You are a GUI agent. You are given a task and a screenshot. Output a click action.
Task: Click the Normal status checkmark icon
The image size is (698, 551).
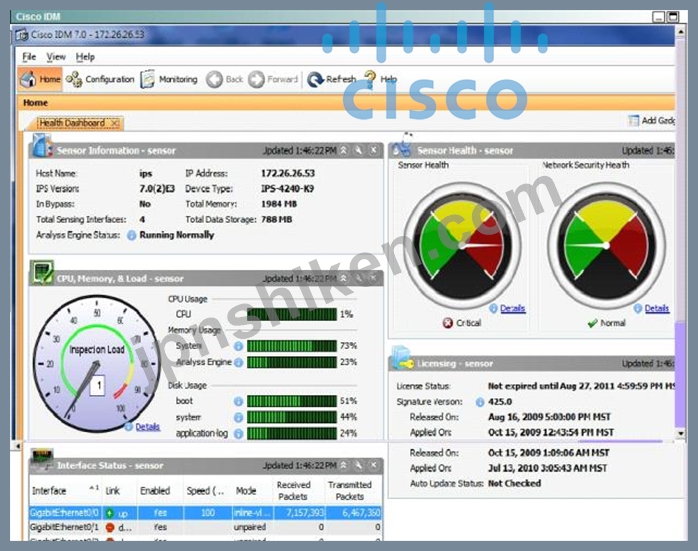click(592, 323)
